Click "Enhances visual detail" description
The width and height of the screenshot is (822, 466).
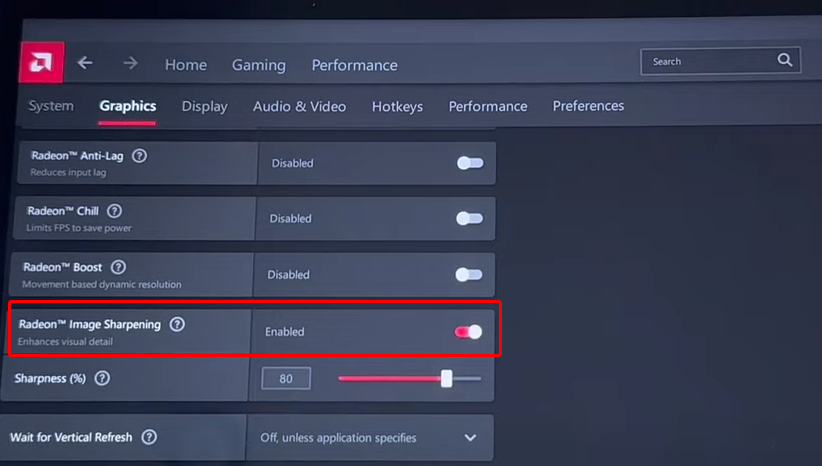click(x=65, y=342)
